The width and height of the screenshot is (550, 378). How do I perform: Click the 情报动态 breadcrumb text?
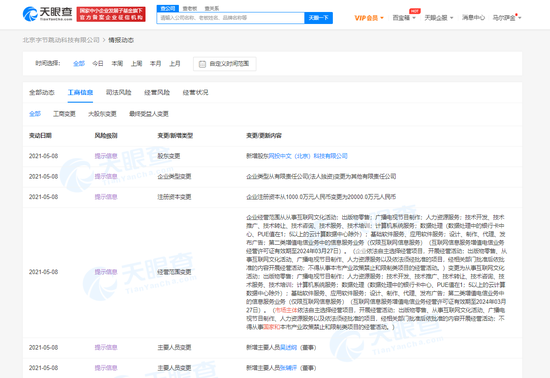pos(121,40)
